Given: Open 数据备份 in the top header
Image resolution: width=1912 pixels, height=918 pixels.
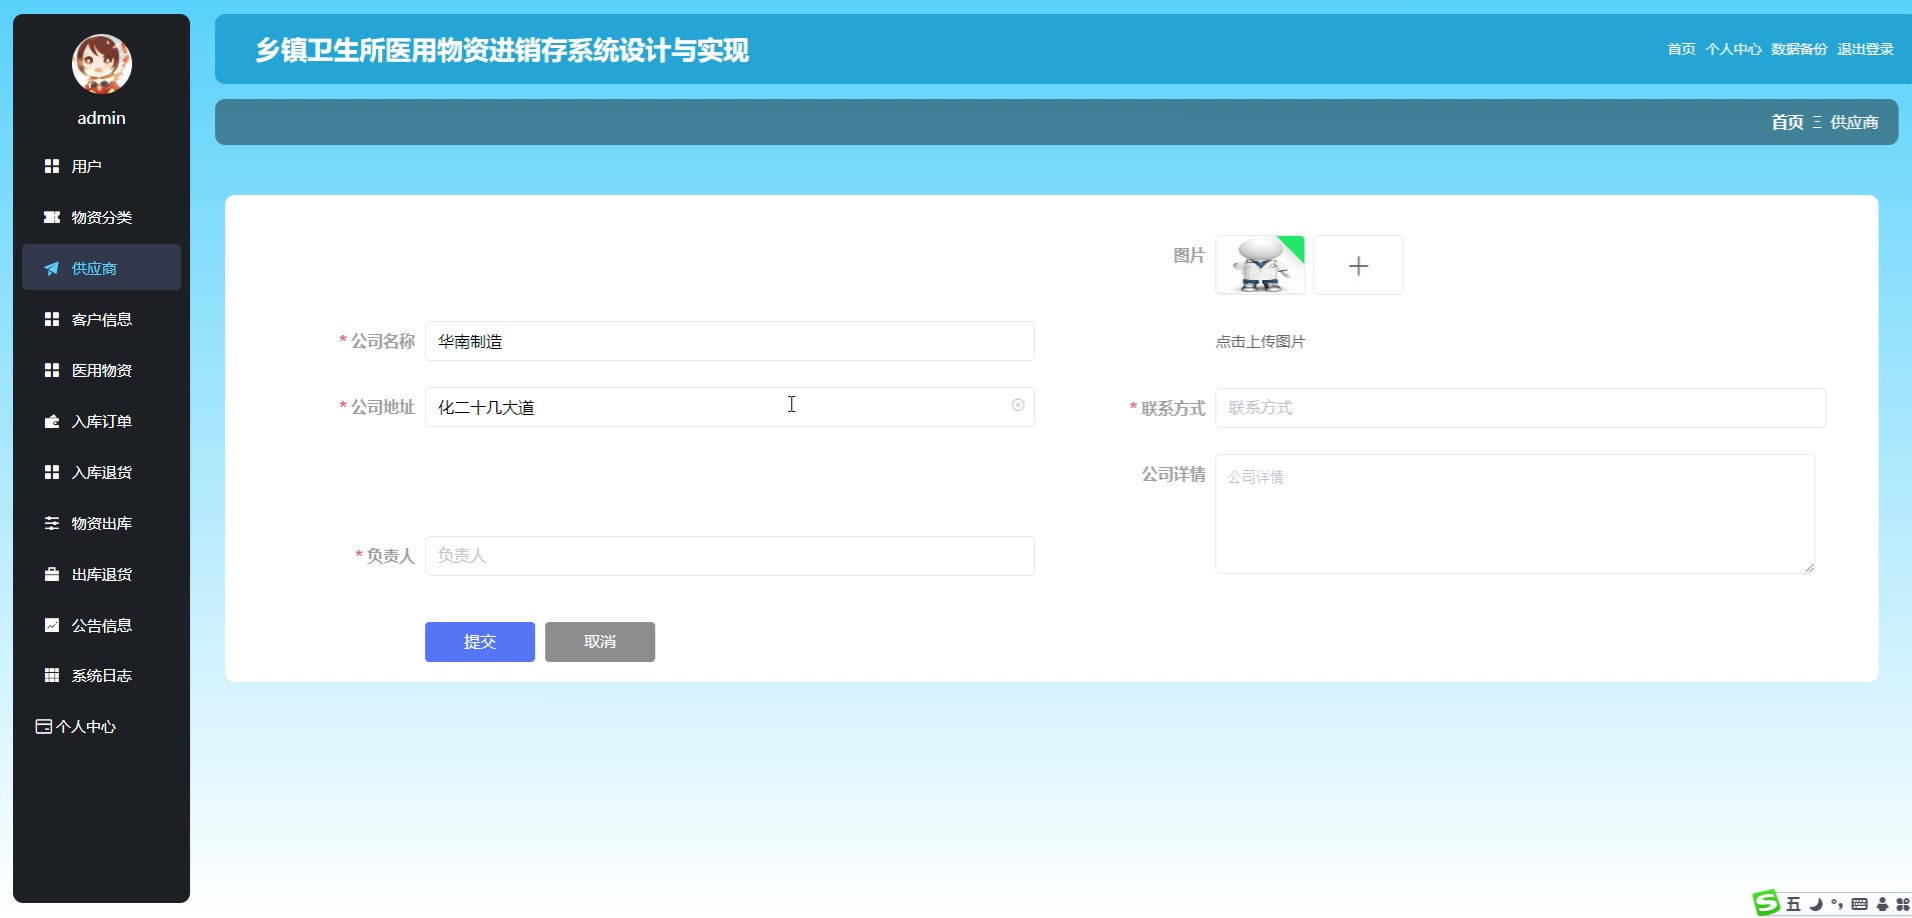Looking at the screenshot, I should pos(1799,49).
